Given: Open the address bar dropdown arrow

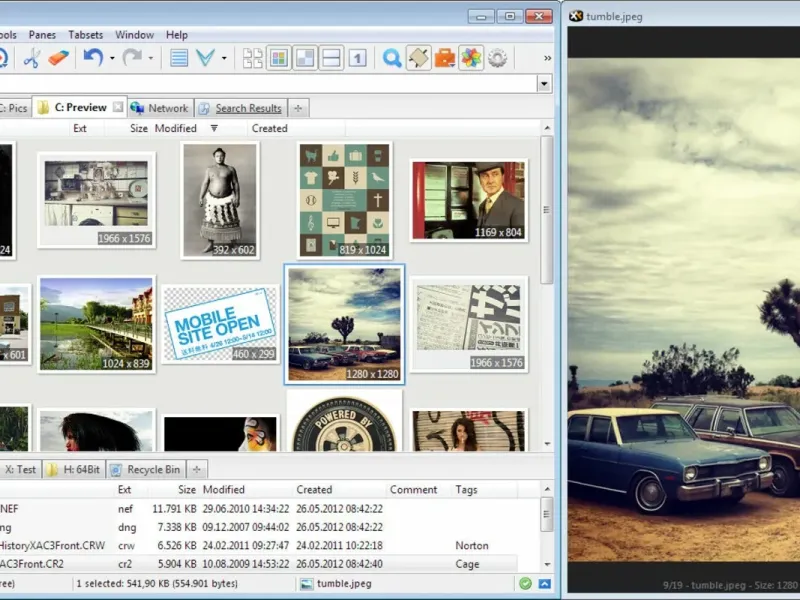Looking at the screenshot, I should (544, 84).
